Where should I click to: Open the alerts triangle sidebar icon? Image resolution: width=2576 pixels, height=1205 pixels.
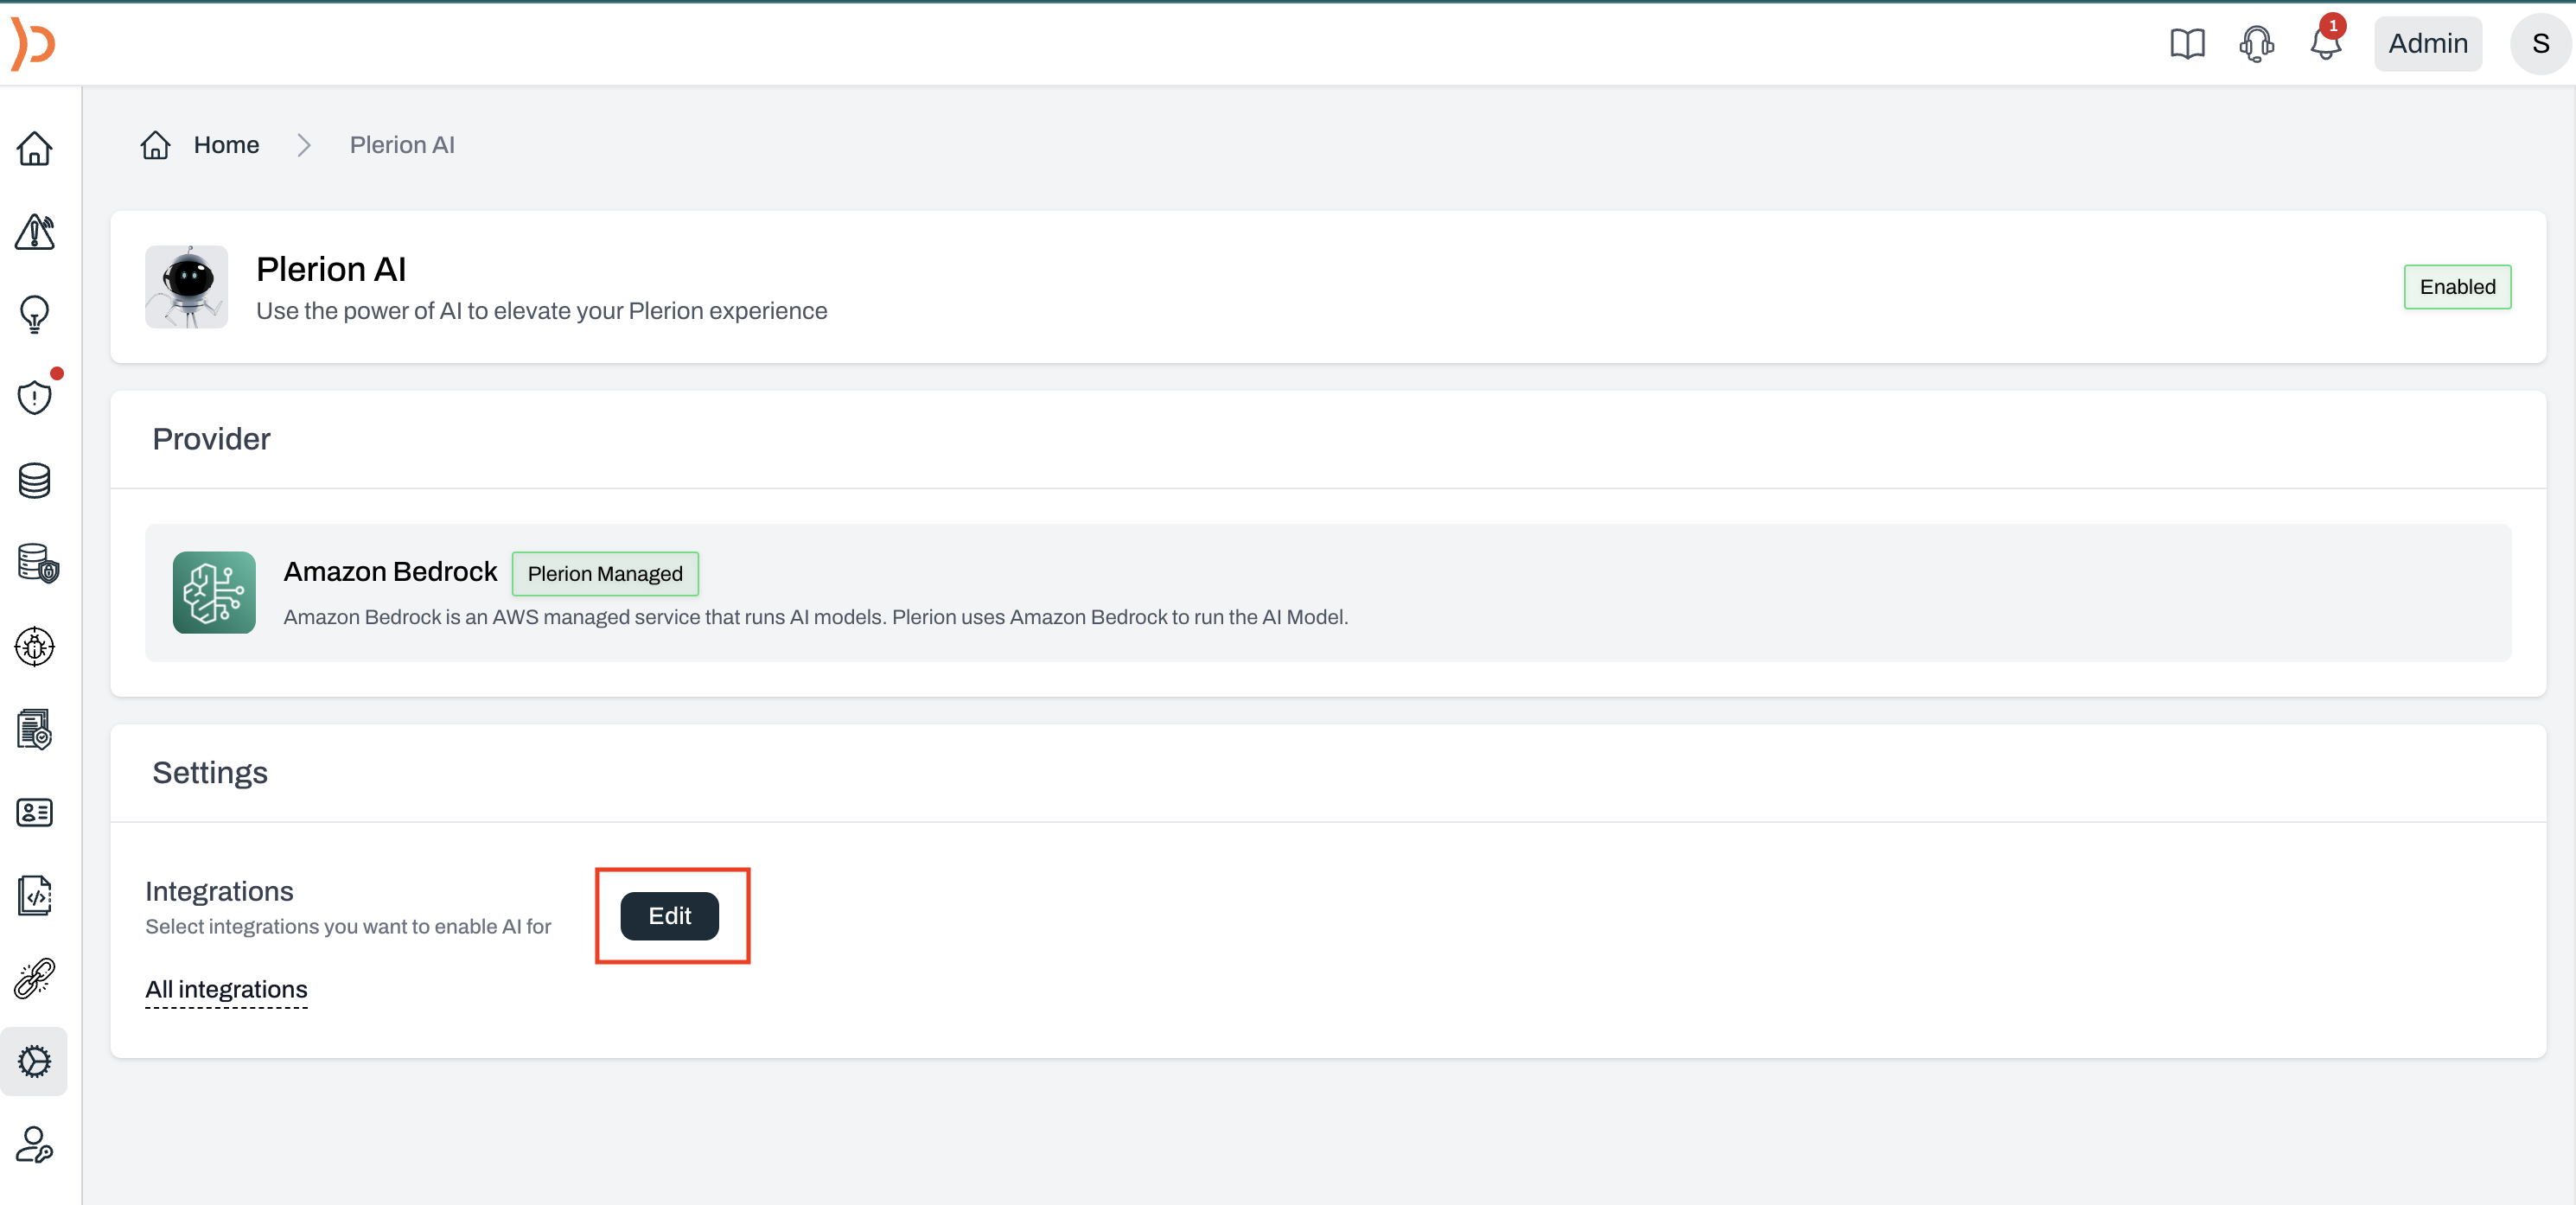(34, 231)
